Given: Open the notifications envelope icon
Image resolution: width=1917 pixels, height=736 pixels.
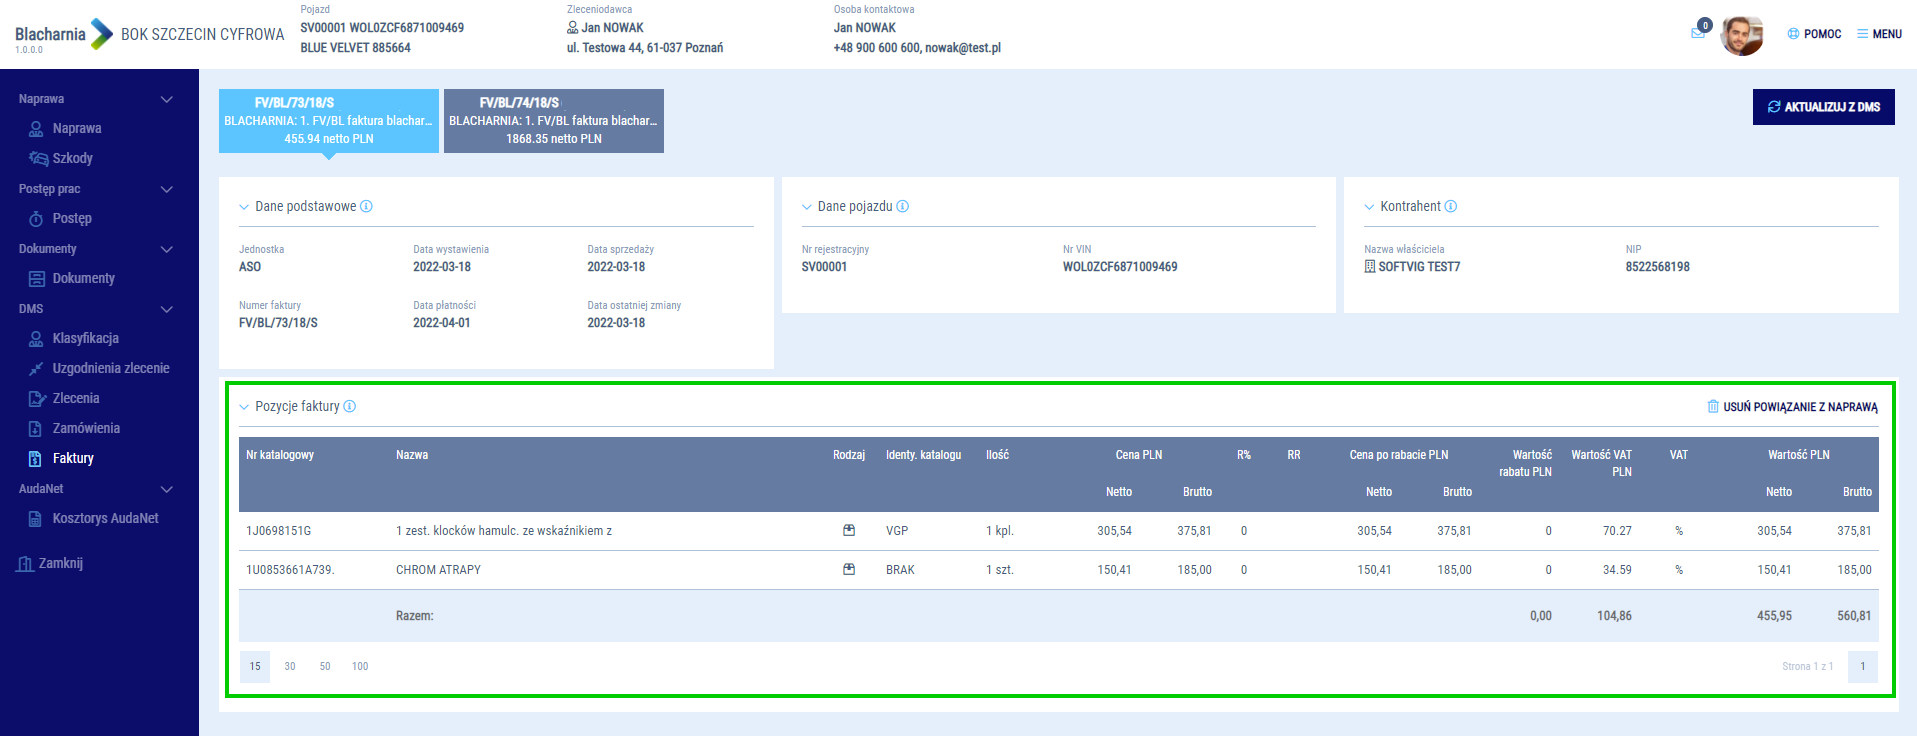Looking at the screenshot, I should (x=1698, y=33).
